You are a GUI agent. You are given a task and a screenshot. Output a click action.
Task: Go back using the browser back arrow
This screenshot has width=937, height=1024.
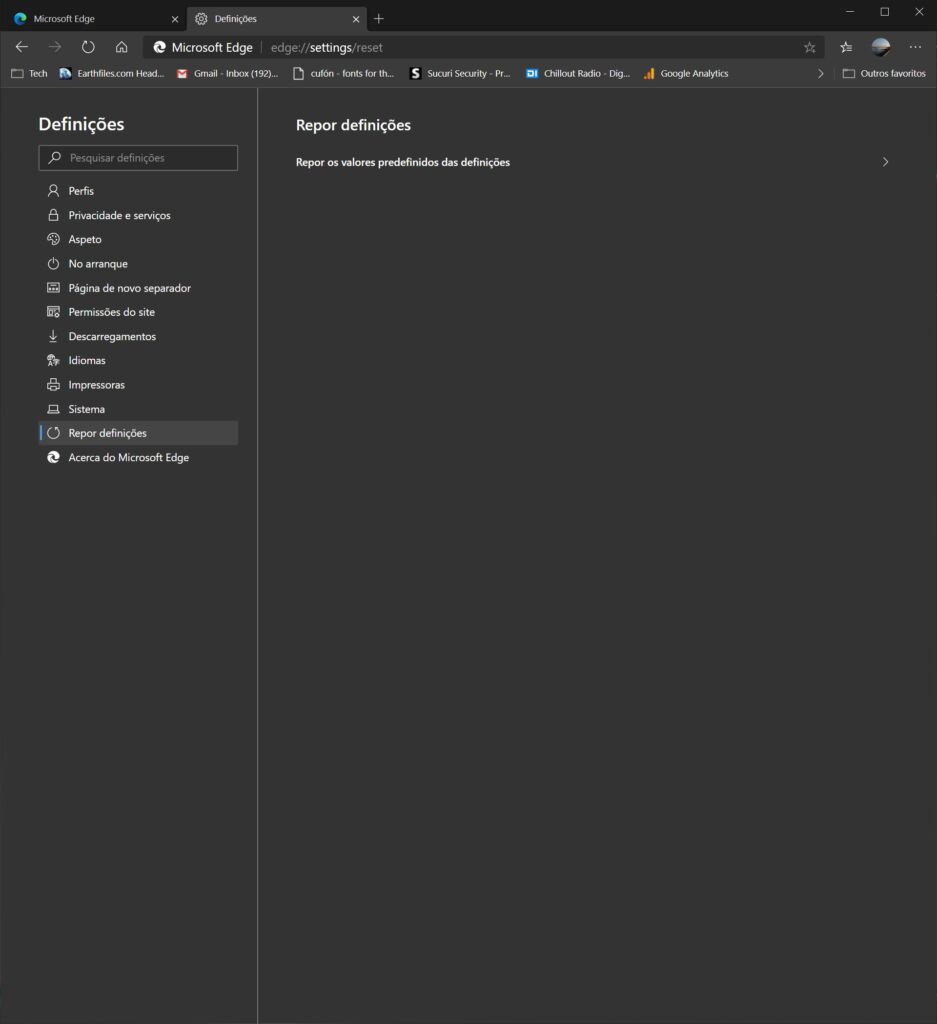coord(22,47)
